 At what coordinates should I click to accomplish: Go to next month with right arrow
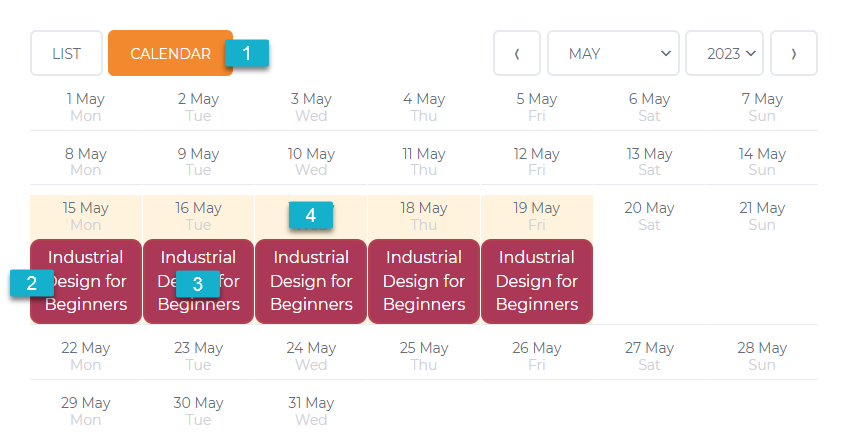(794, 53)
